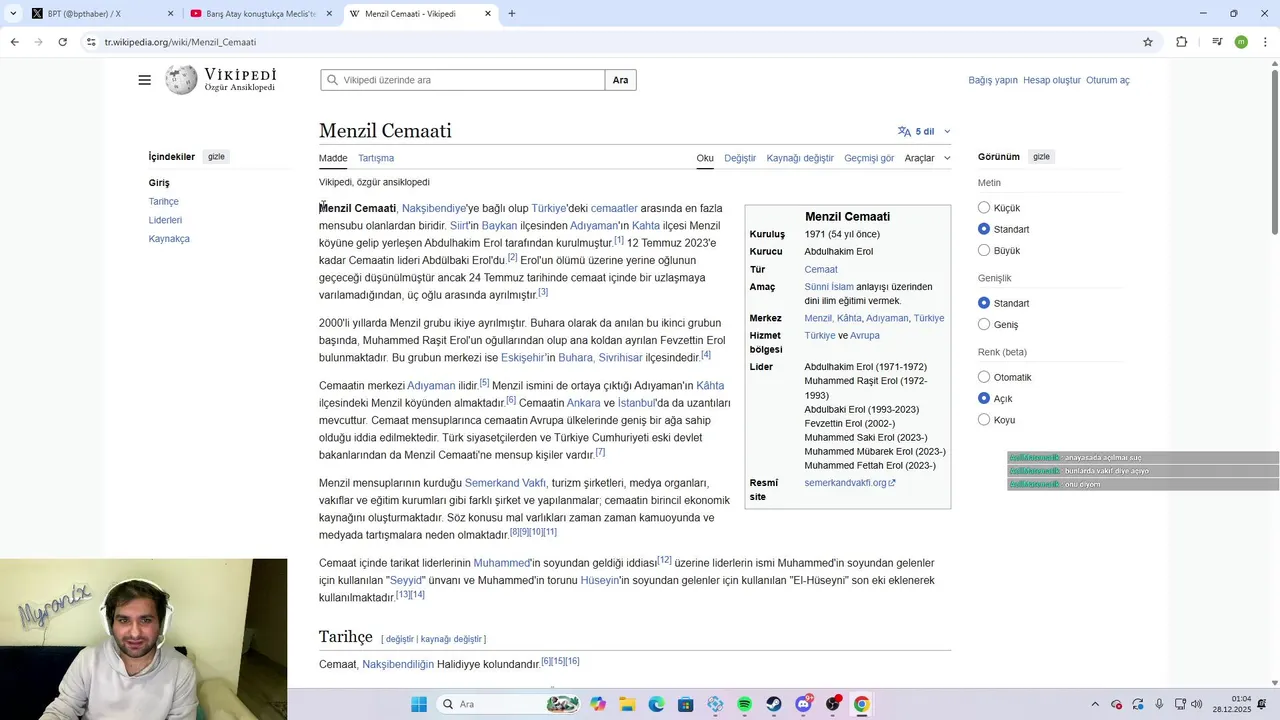Select Standart width under Genişlik

point(984,303)
